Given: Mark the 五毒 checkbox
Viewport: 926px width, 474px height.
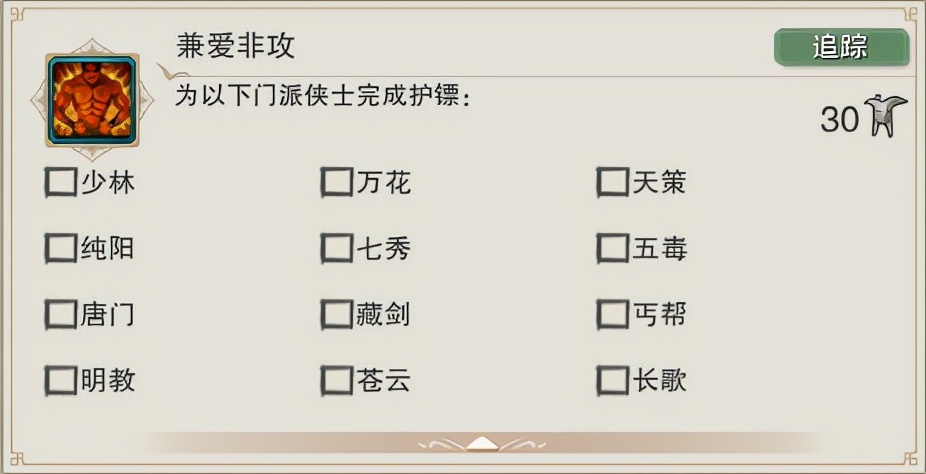Looking at the screenshot, I should tap(612, 248).
